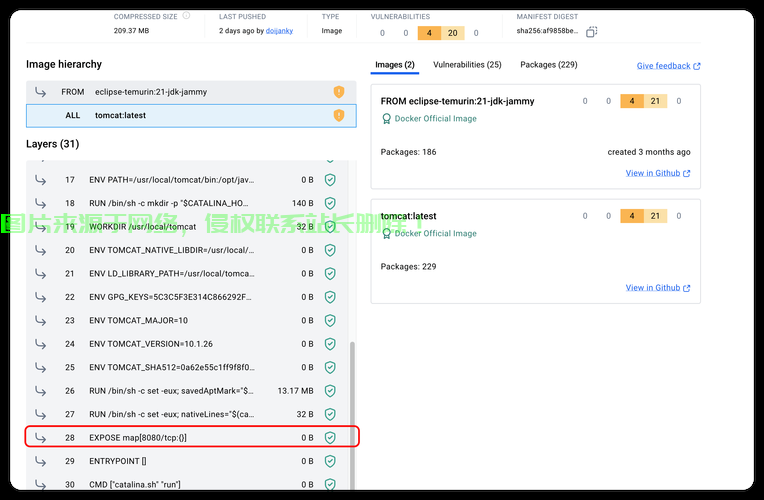
Task: Click the yellow 21 badge on eclipse-temurin card
Action: [x=655, y=101]
